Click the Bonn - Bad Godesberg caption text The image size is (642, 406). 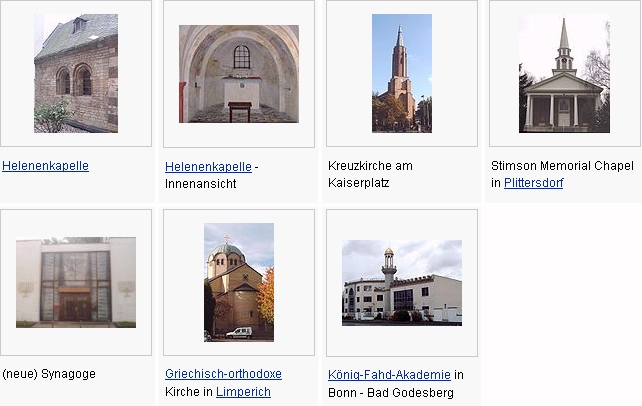point(391,392)
